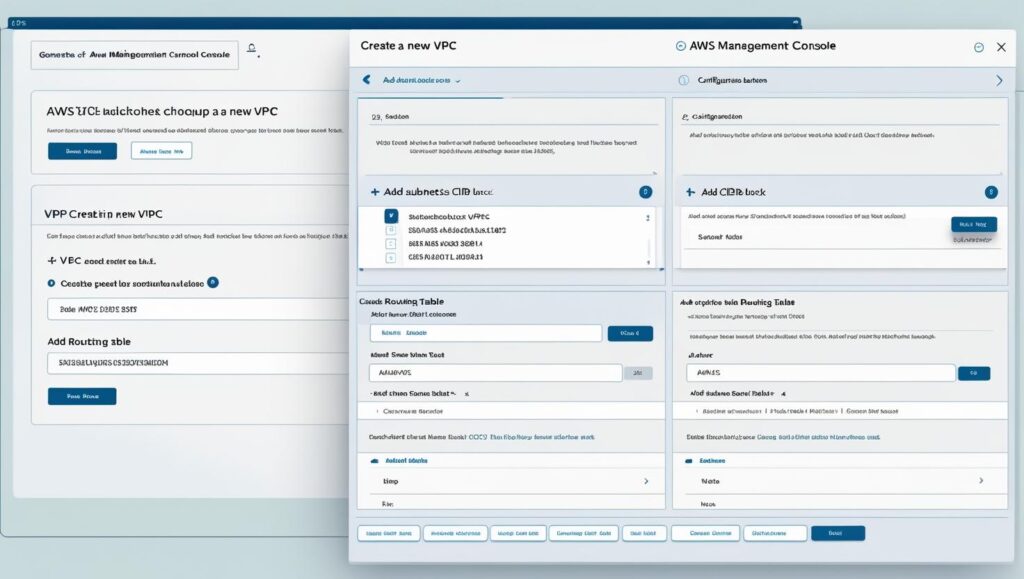Click the blue circle badge in the Add subnets header
The image size is (1024, 579).
[645, 192]
